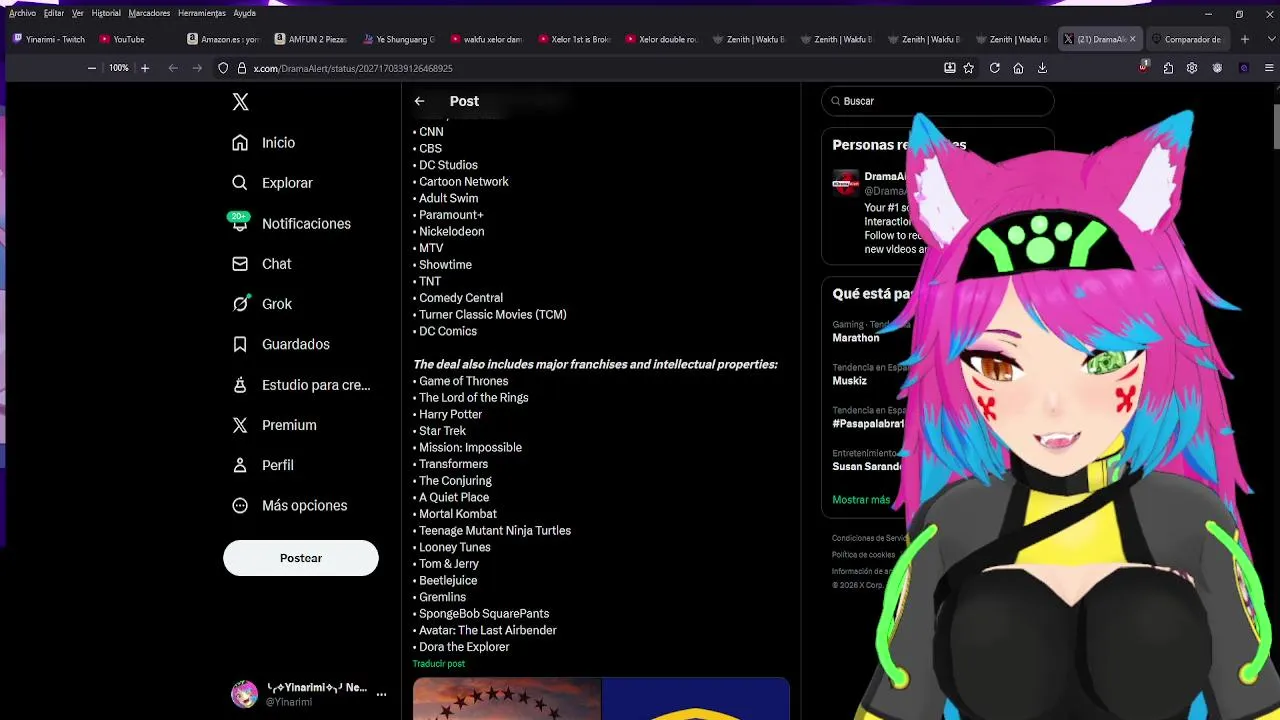Image resolution: width=1280 pixels, height=720 pixels.
Task: Click Política de cookies footer link
Action: pos(863,555)
